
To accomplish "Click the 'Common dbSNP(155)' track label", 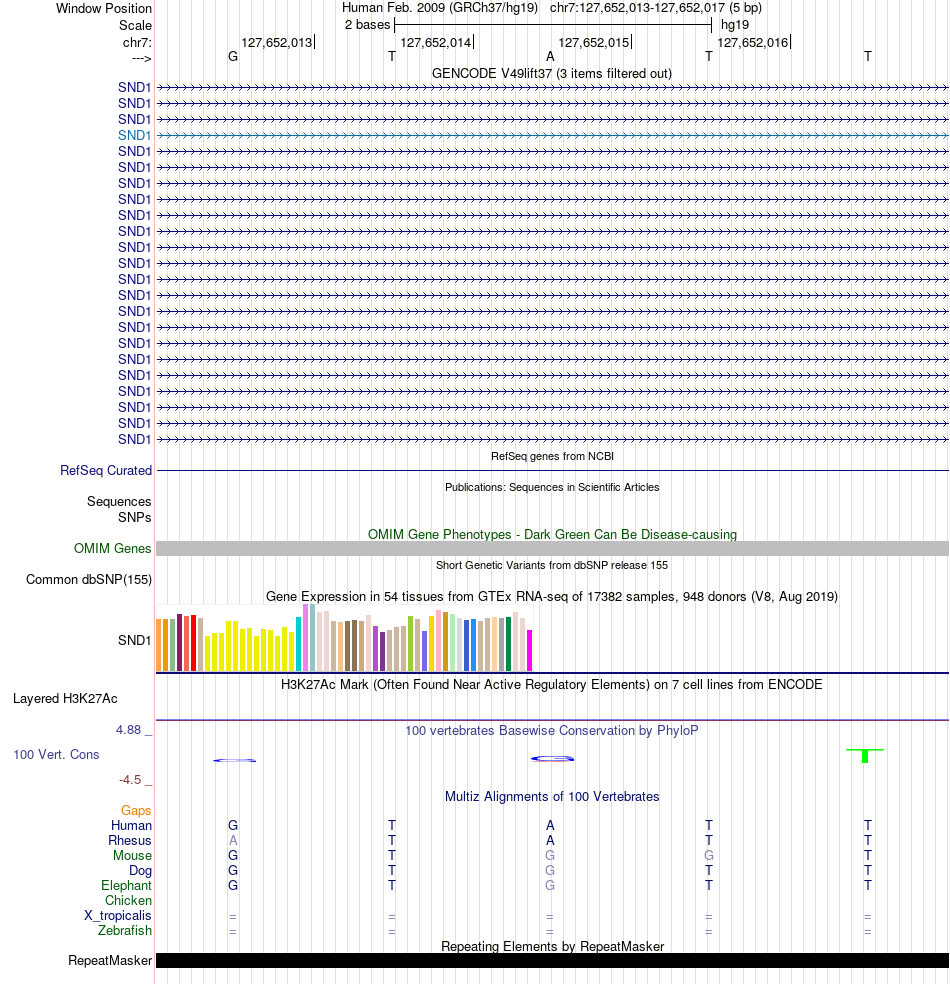I will point(89,579).
